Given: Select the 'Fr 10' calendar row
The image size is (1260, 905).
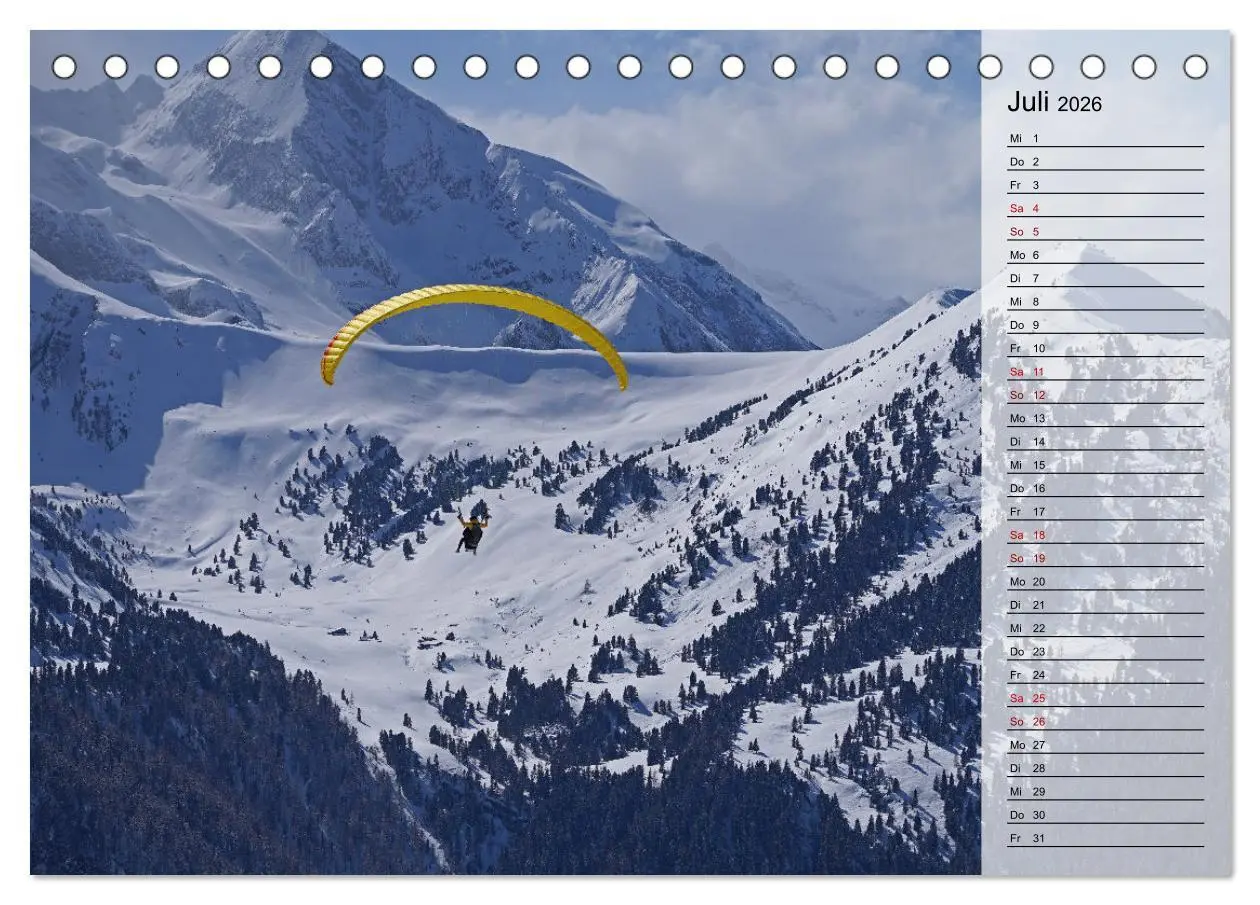Looking at the screenshot, I should (x=1105, y=348).
